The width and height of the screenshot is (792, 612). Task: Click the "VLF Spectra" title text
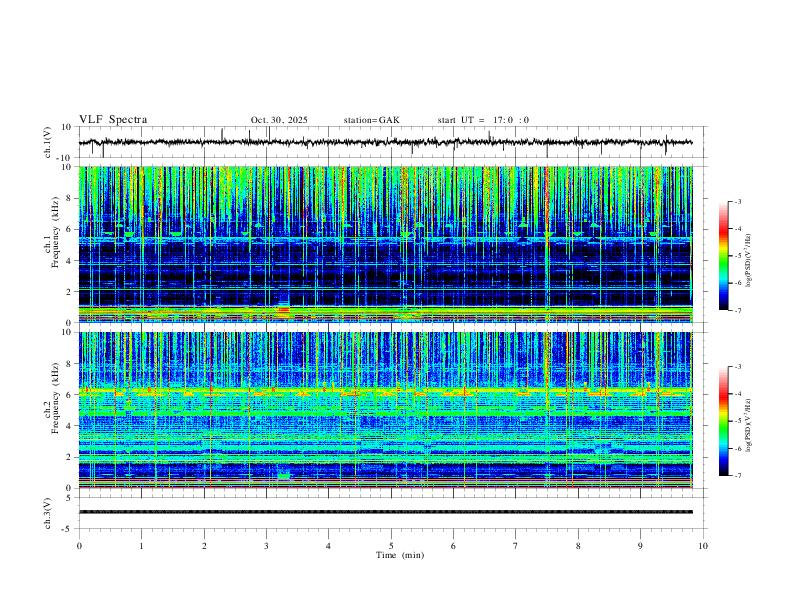point(113,120)
